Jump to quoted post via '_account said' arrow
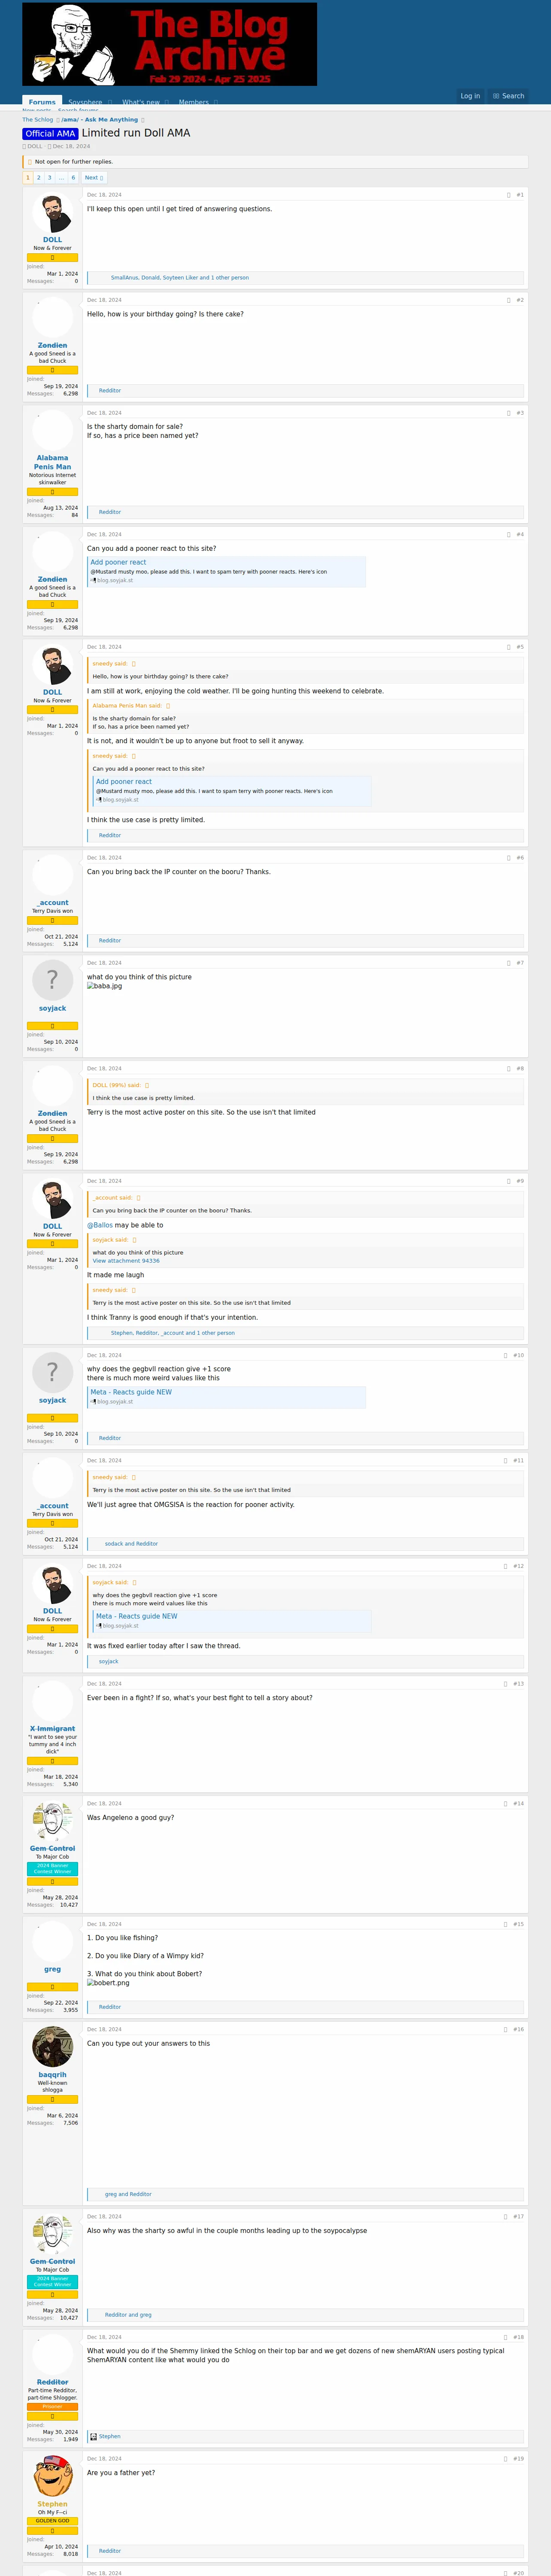The image size is (551, 2576). pos(138,1198)
